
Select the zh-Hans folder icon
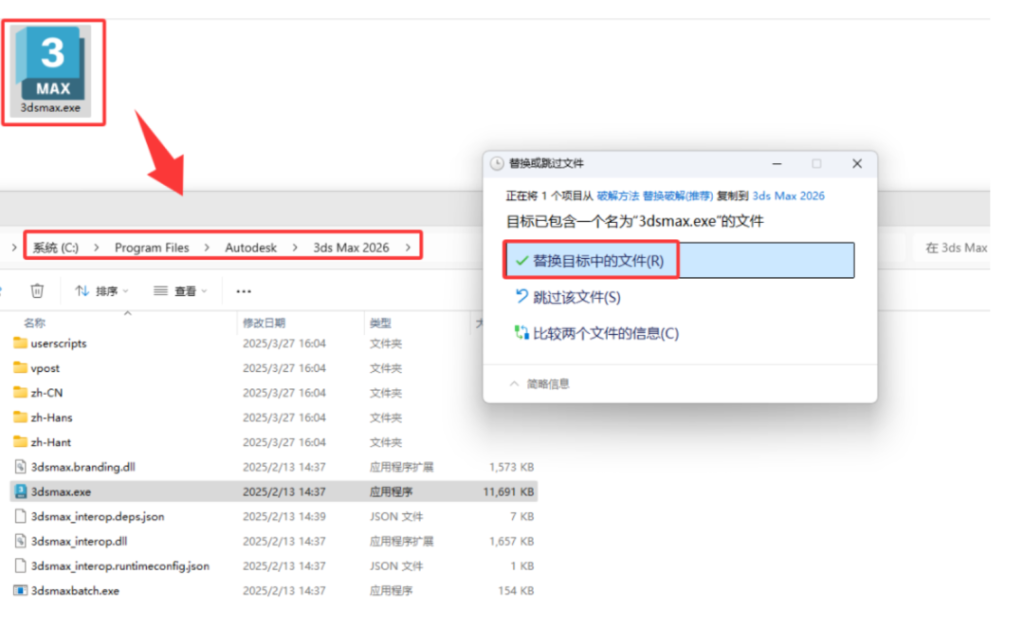point(20,417)
